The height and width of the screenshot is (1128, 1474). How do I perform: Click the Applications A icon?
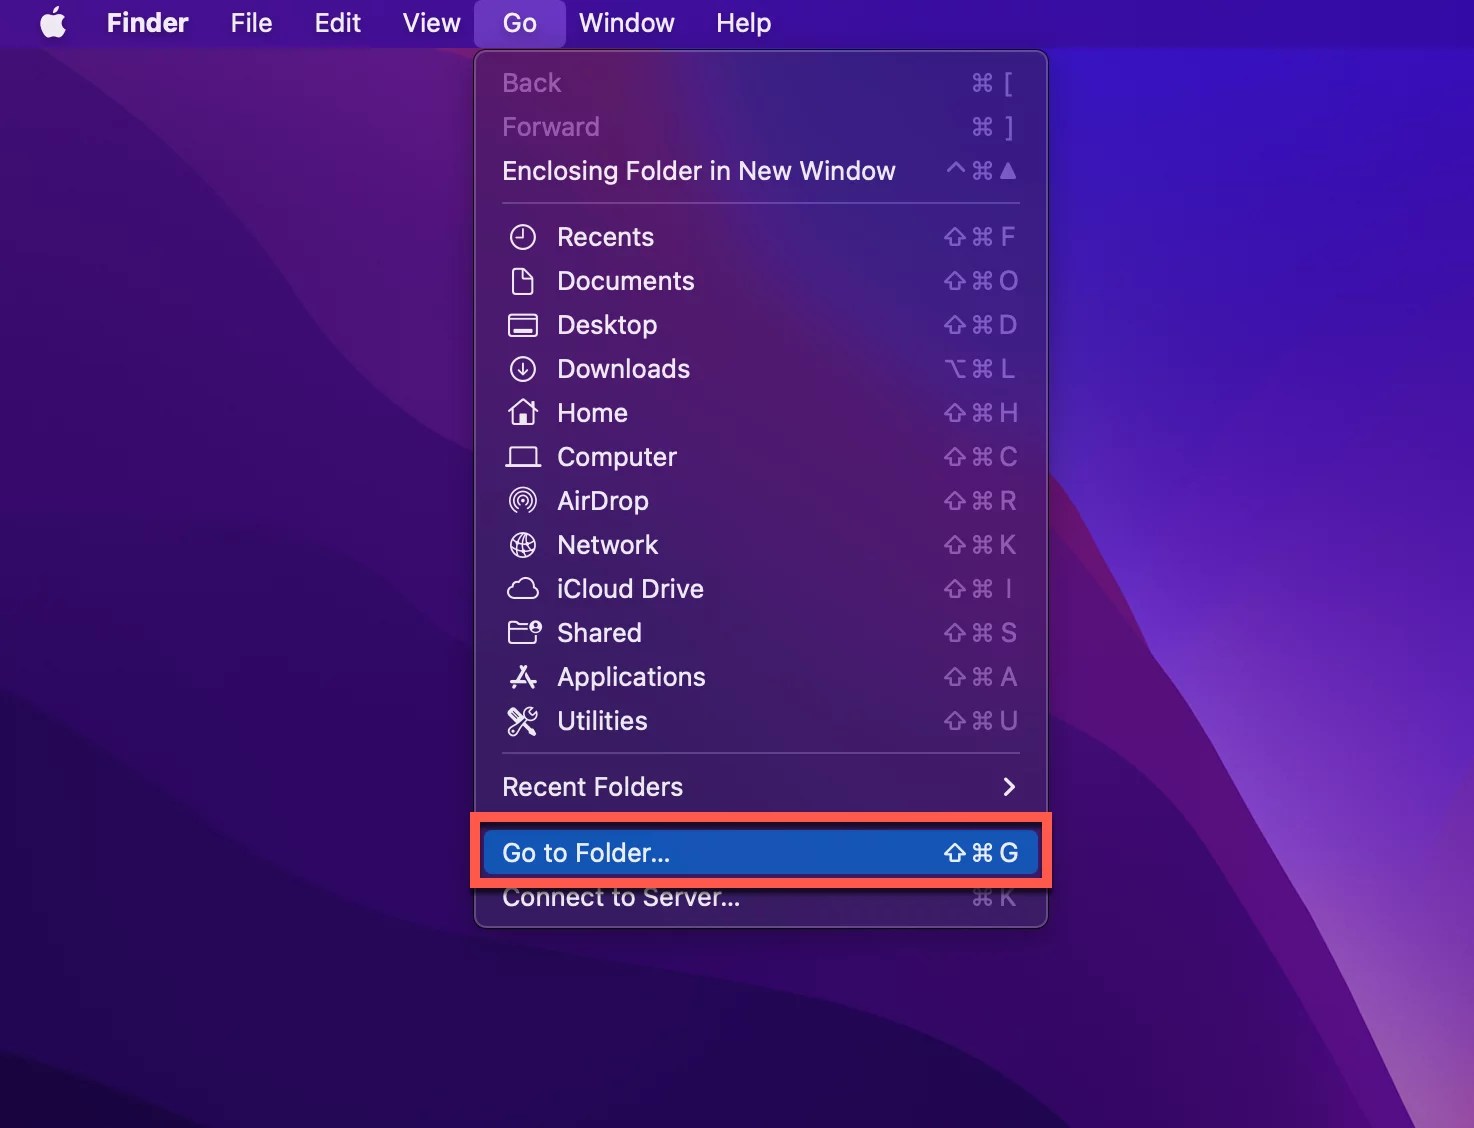click(523, 677)
